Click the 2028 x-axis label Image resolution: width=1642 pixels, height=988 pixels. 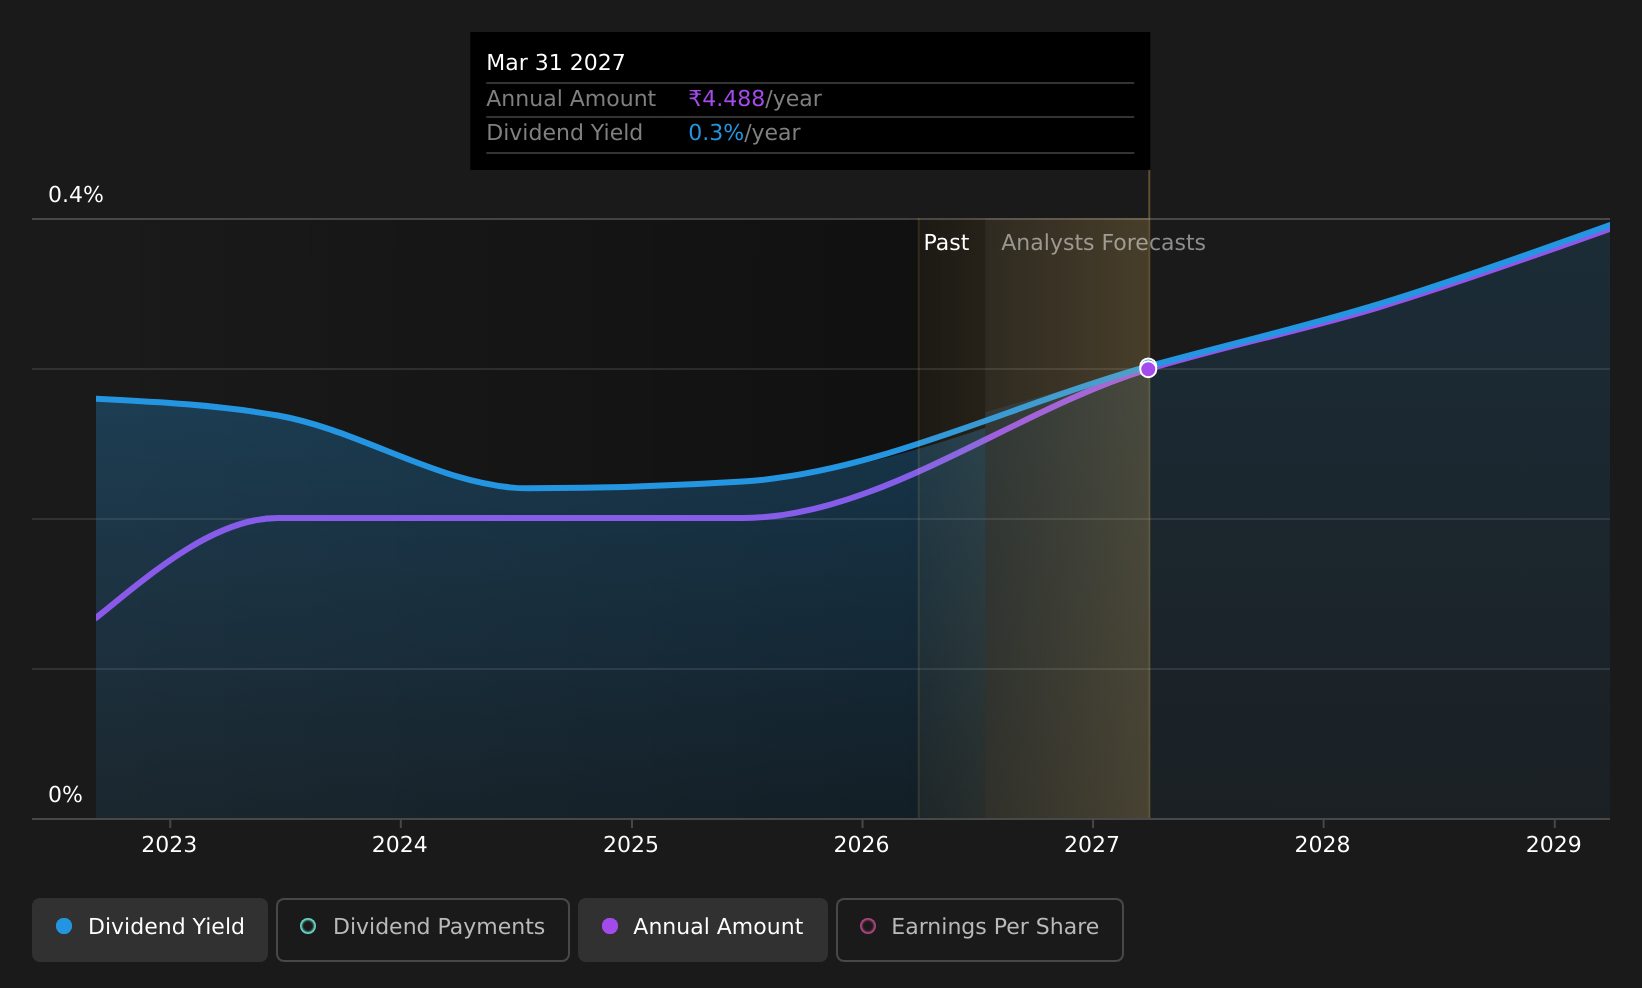[x=1322, y=845]
